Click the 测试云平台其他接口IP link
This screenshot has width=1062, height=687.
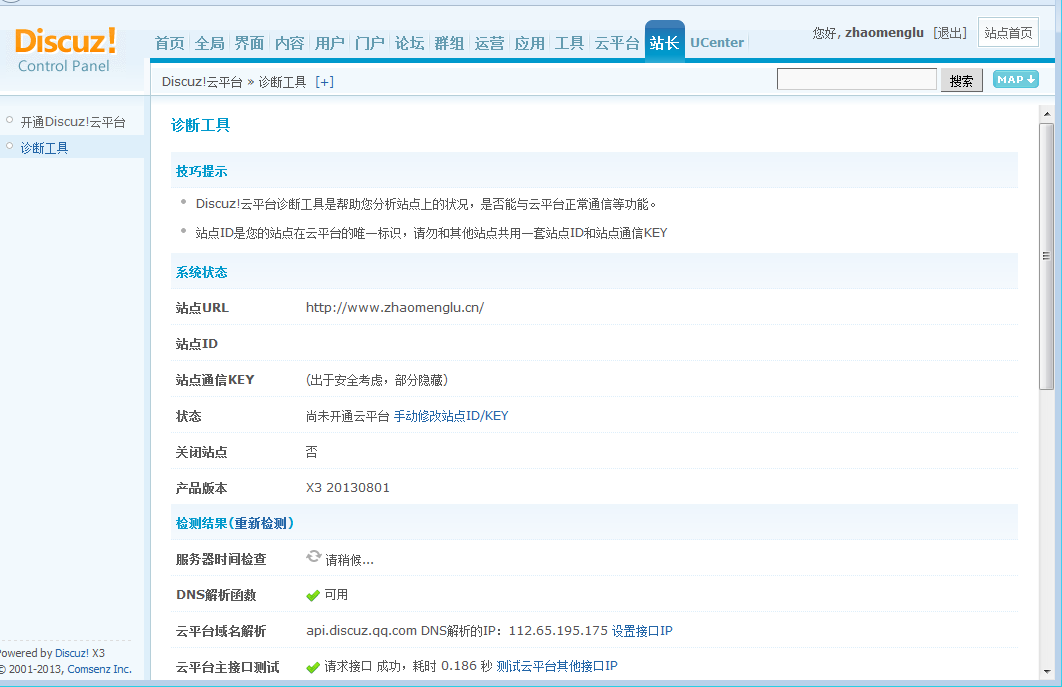[556, 666]
